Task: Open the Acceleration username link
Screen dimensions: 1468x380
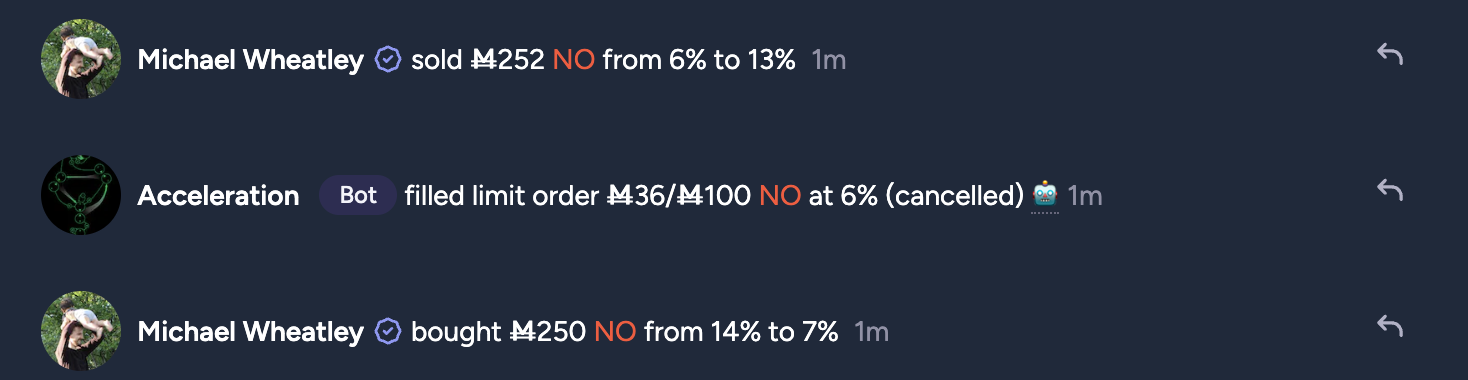Action: 218,196
